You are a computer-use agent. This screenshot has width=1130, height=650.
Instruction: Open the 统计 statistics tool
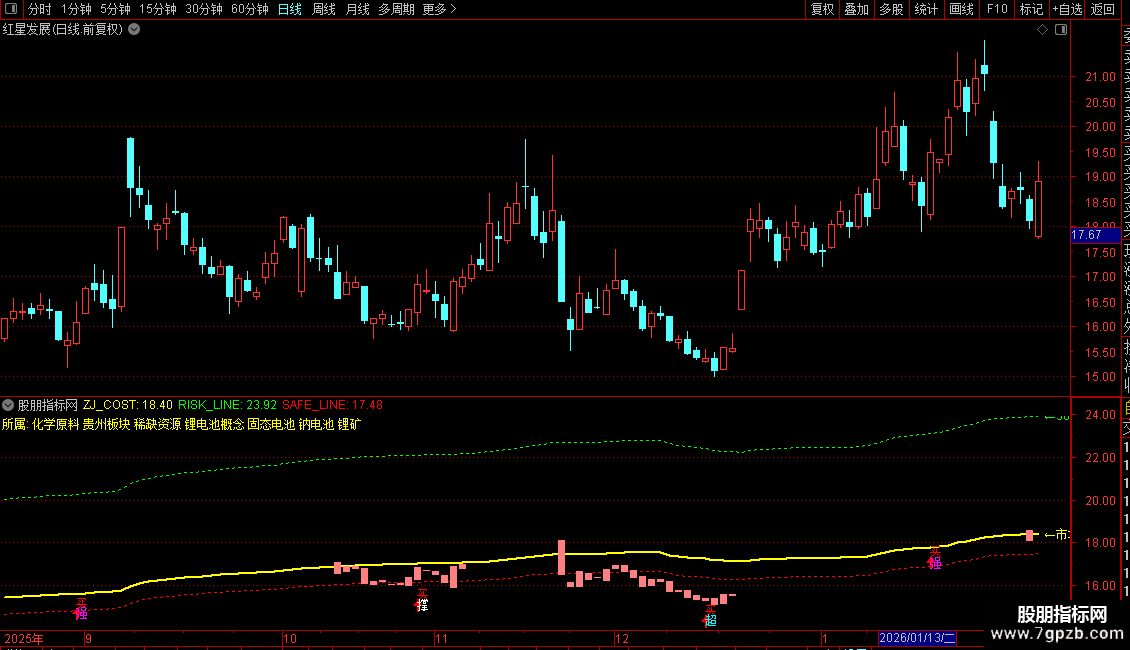(x=926, y=9)
